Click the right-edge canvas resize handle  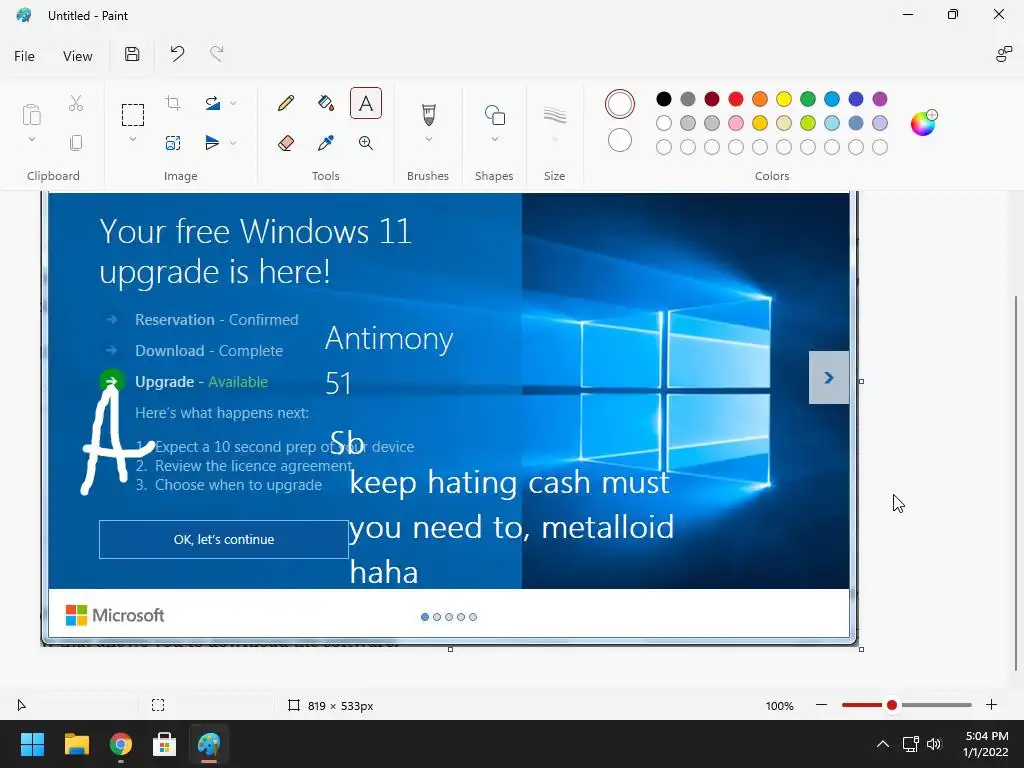click(x=861, y=381)
